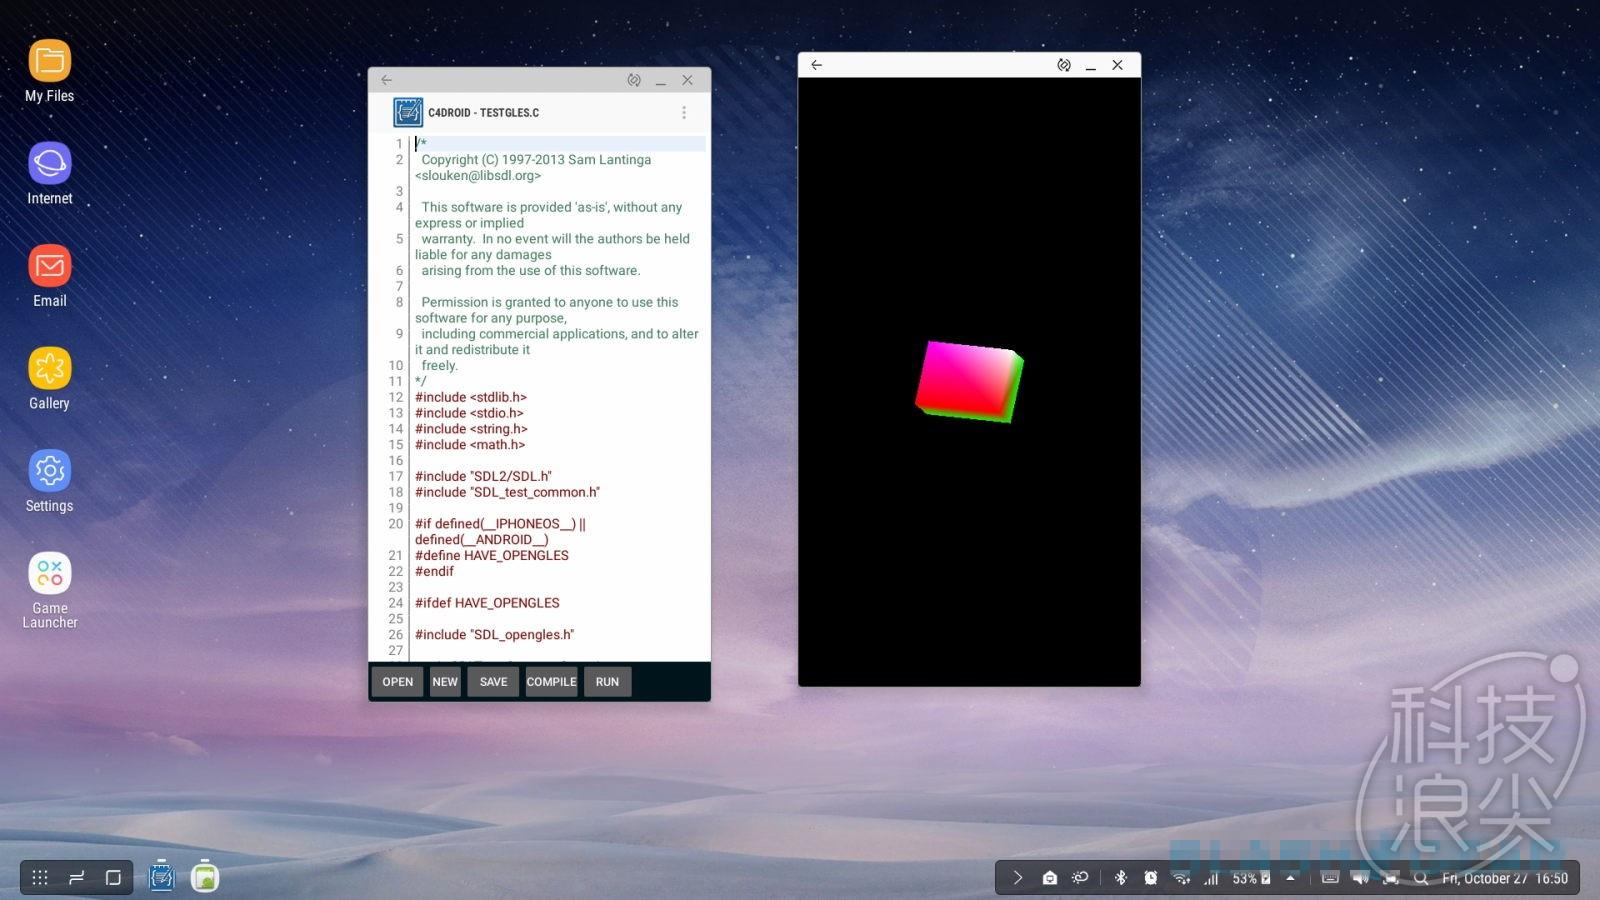
Task: Open the apps grid in taskbar
Action: click(x=40, y=877)
